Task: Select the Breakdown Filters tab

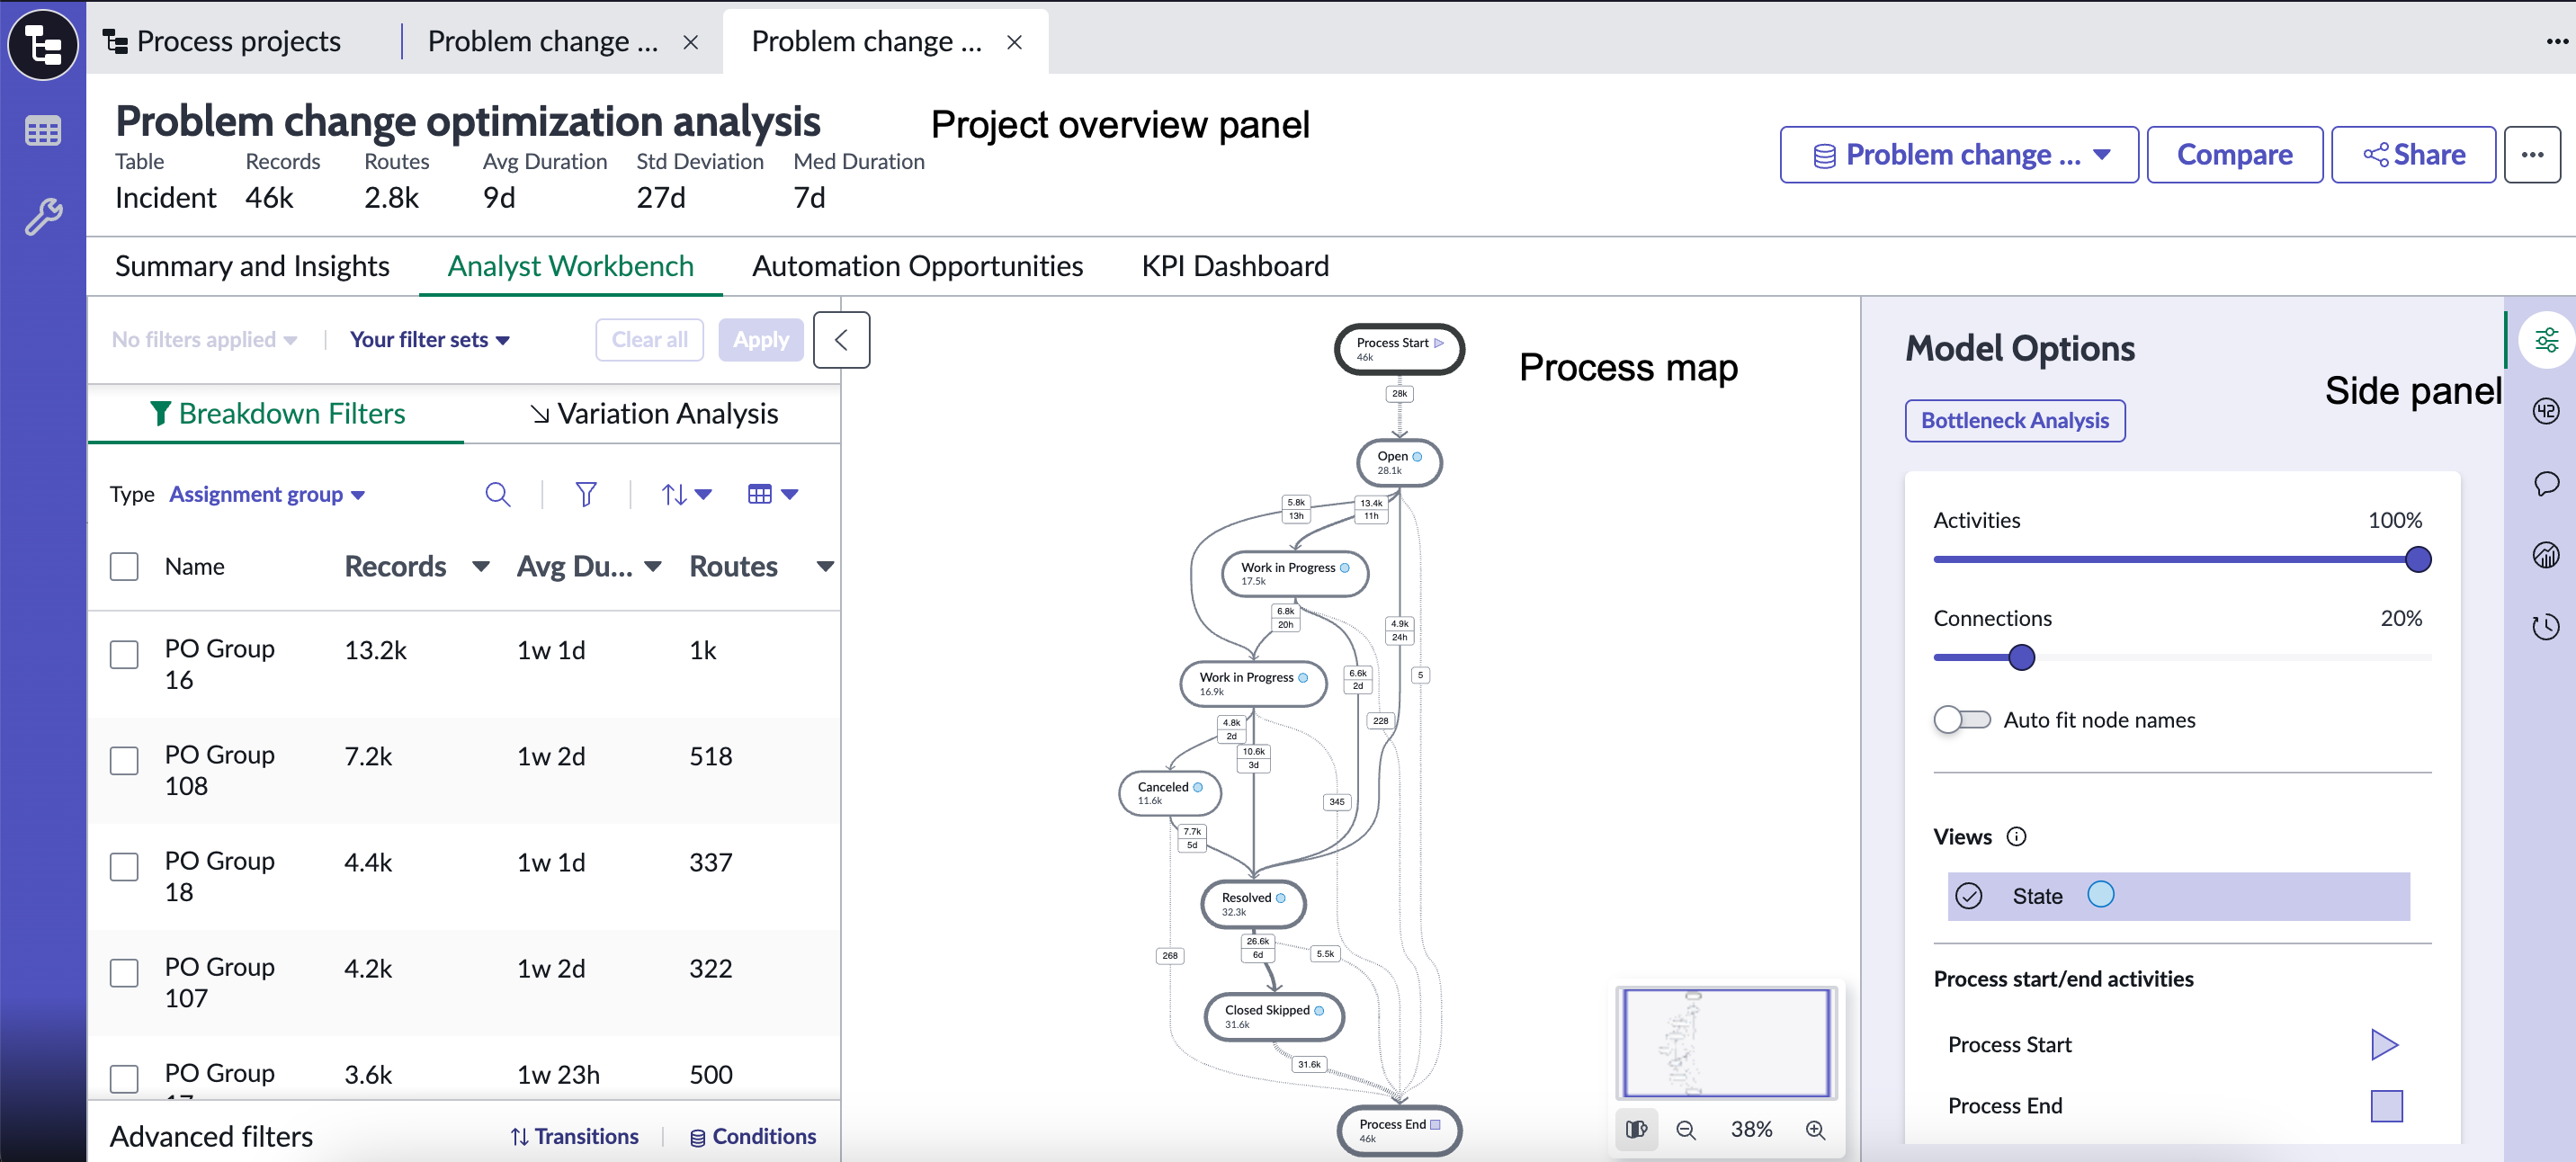Action: [x=277, y=414]
